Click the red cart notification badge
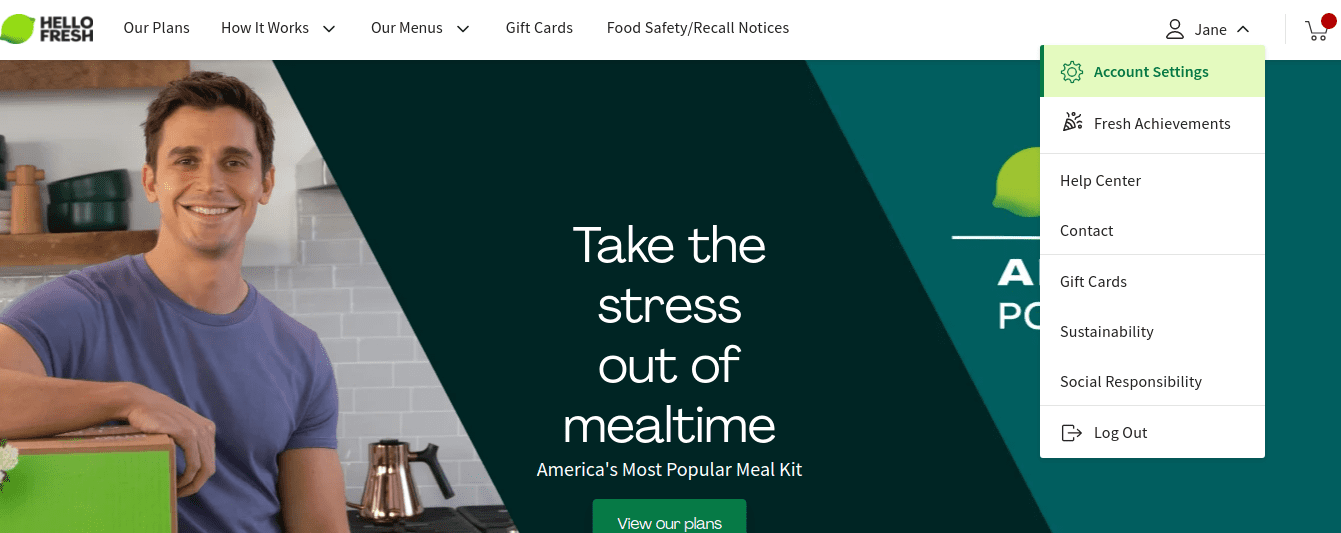 (1328, 21)
